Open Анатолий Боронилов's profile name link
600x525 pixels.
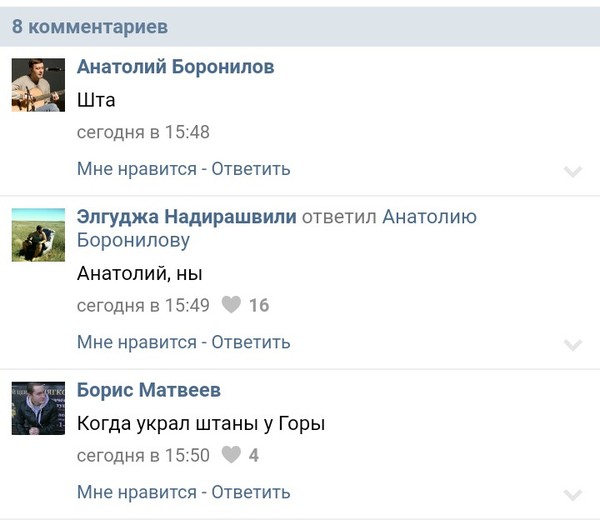(175, 67)
